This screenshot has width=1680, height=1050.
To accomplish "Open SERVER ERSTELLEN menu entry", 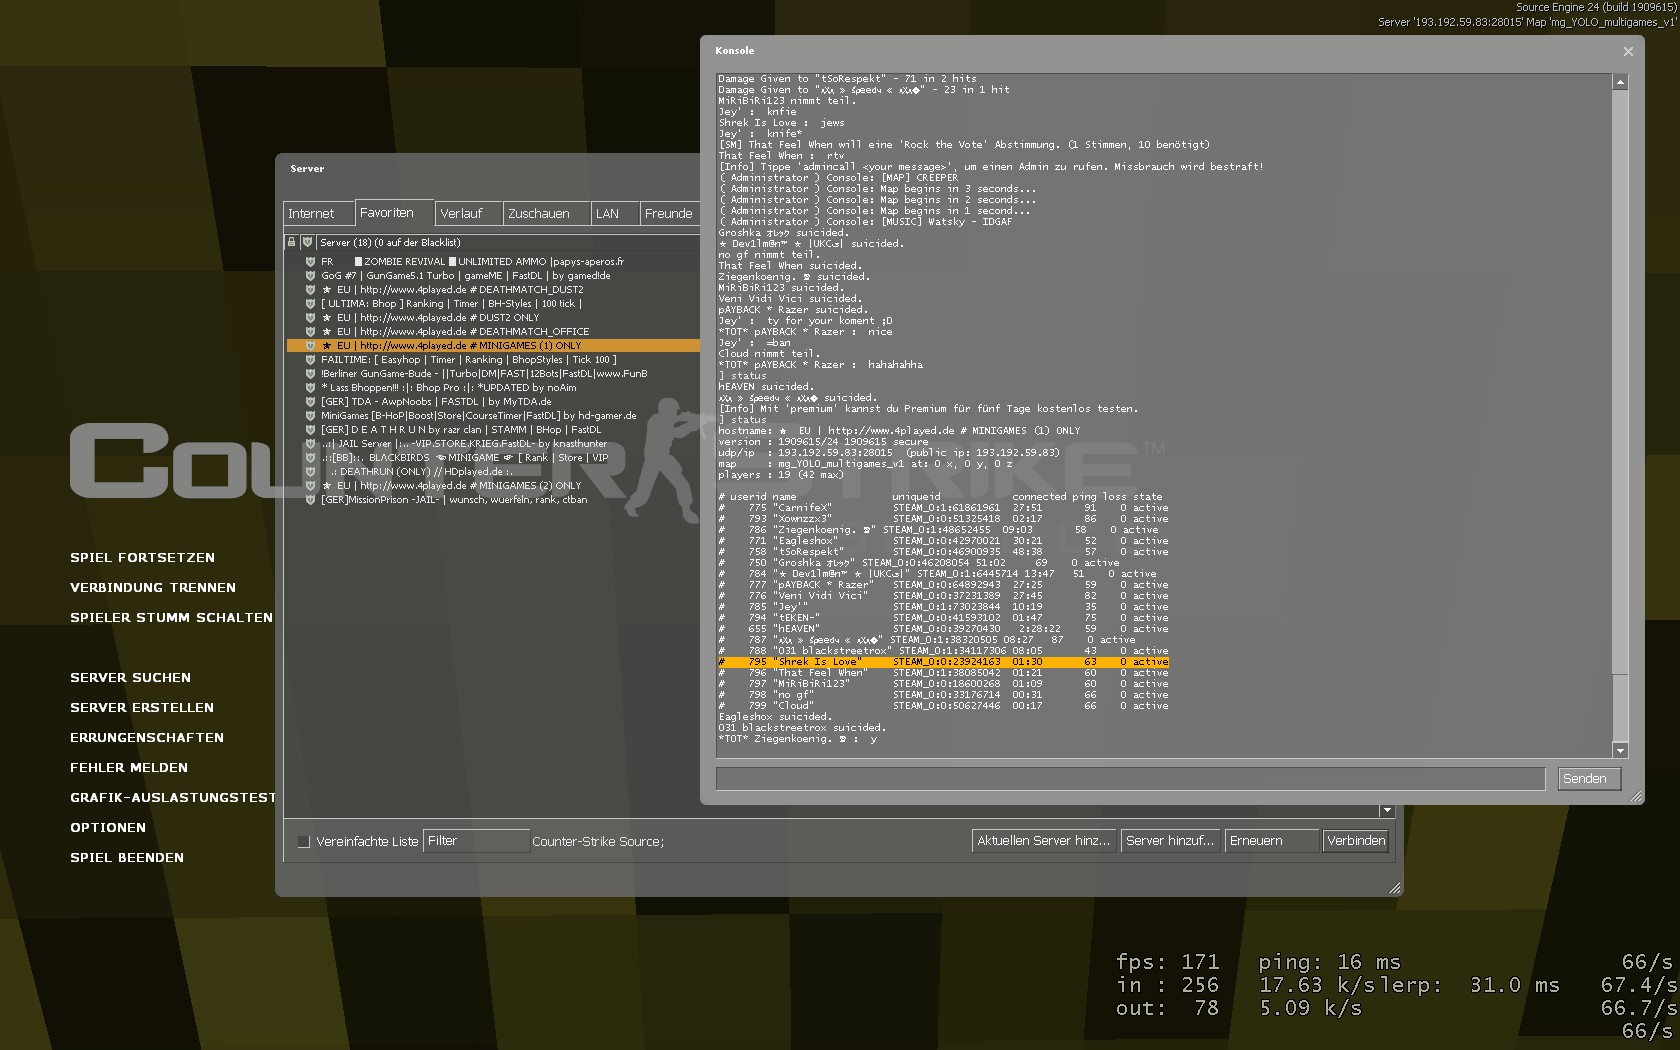I will pos(142,708).
